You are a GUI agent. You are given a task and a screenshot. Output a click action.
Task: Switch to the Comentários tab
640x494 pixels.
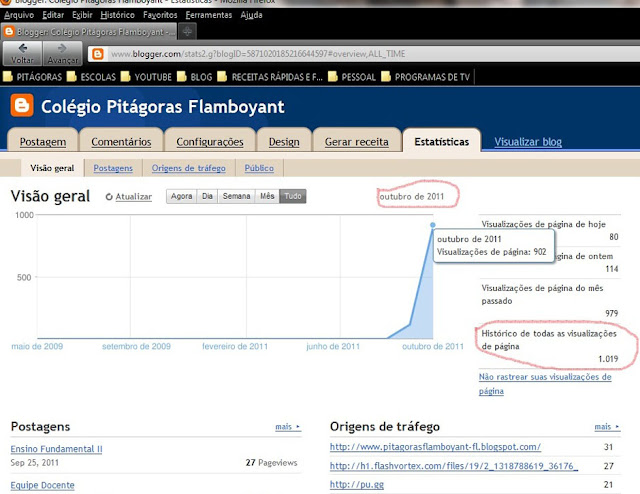click(121, 142)
